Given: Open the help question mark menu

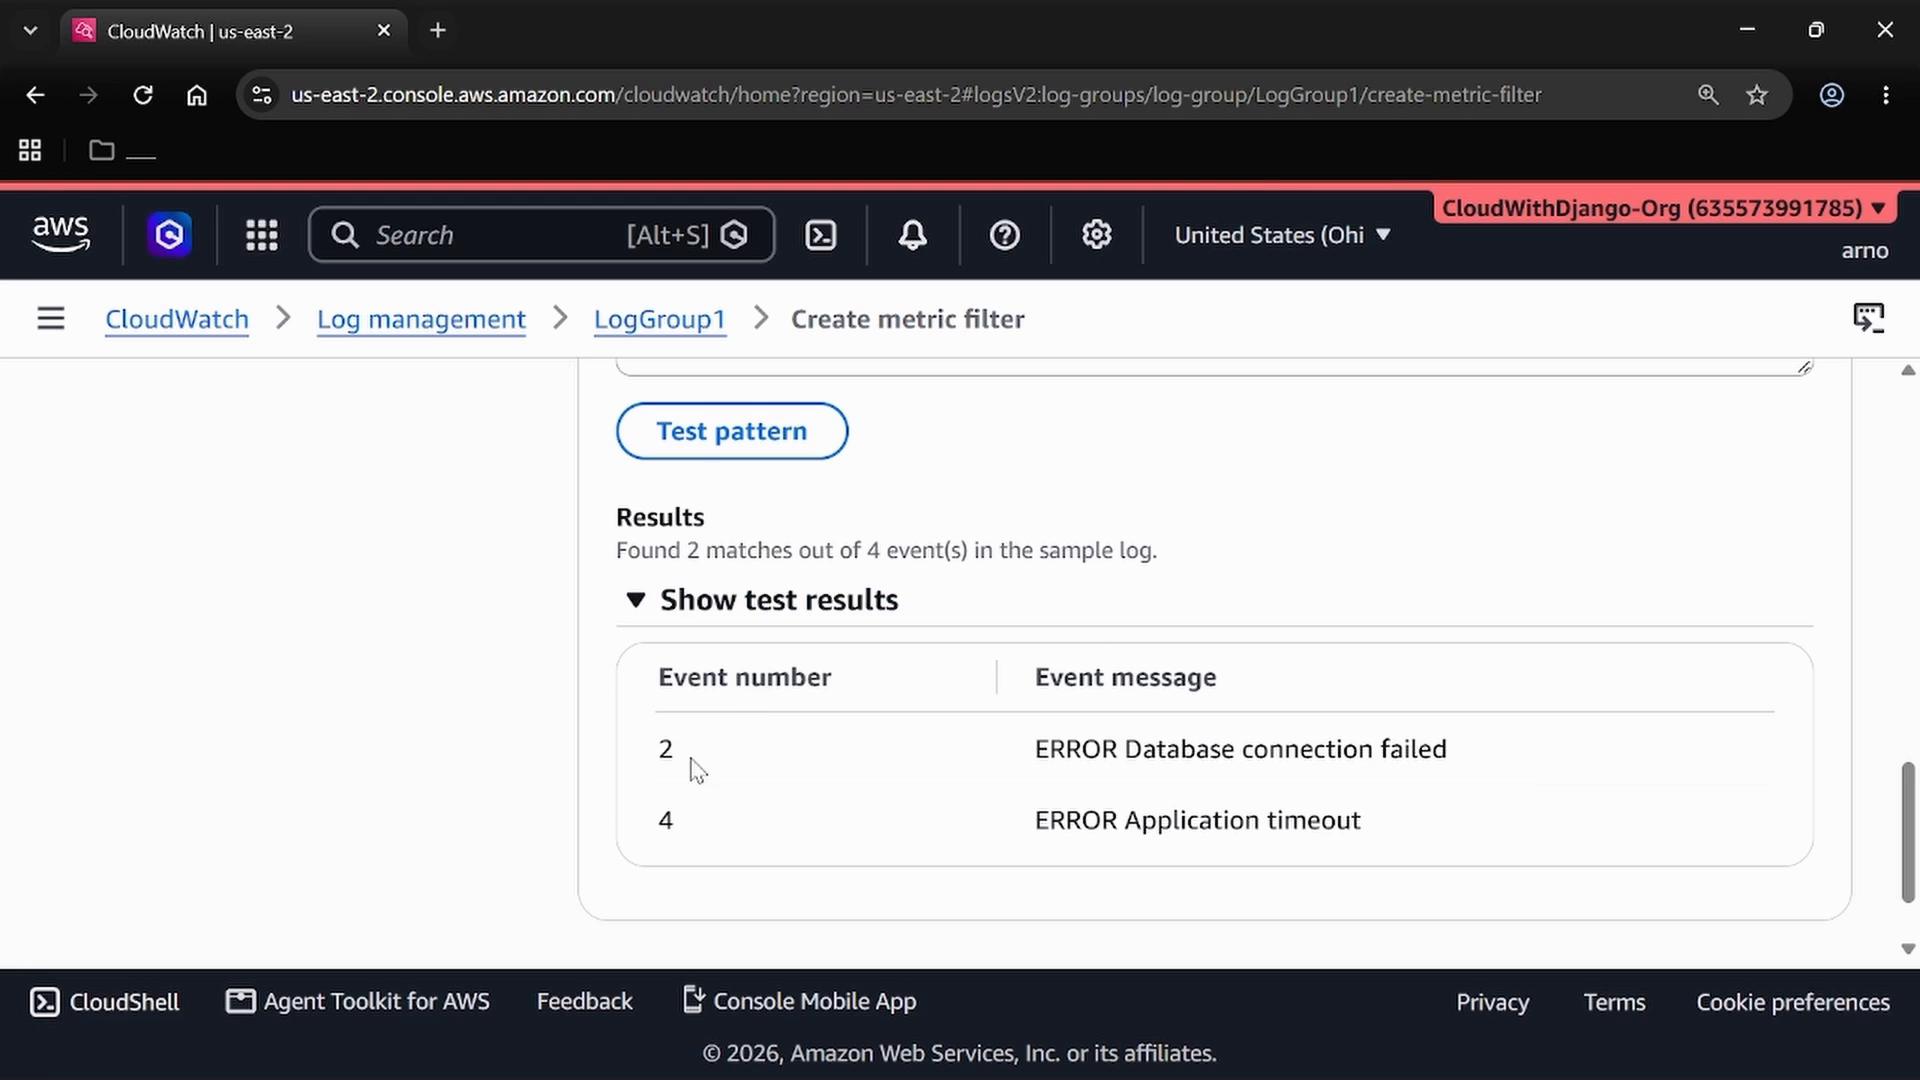Looking at the screenshot, I should (1004, 235).
